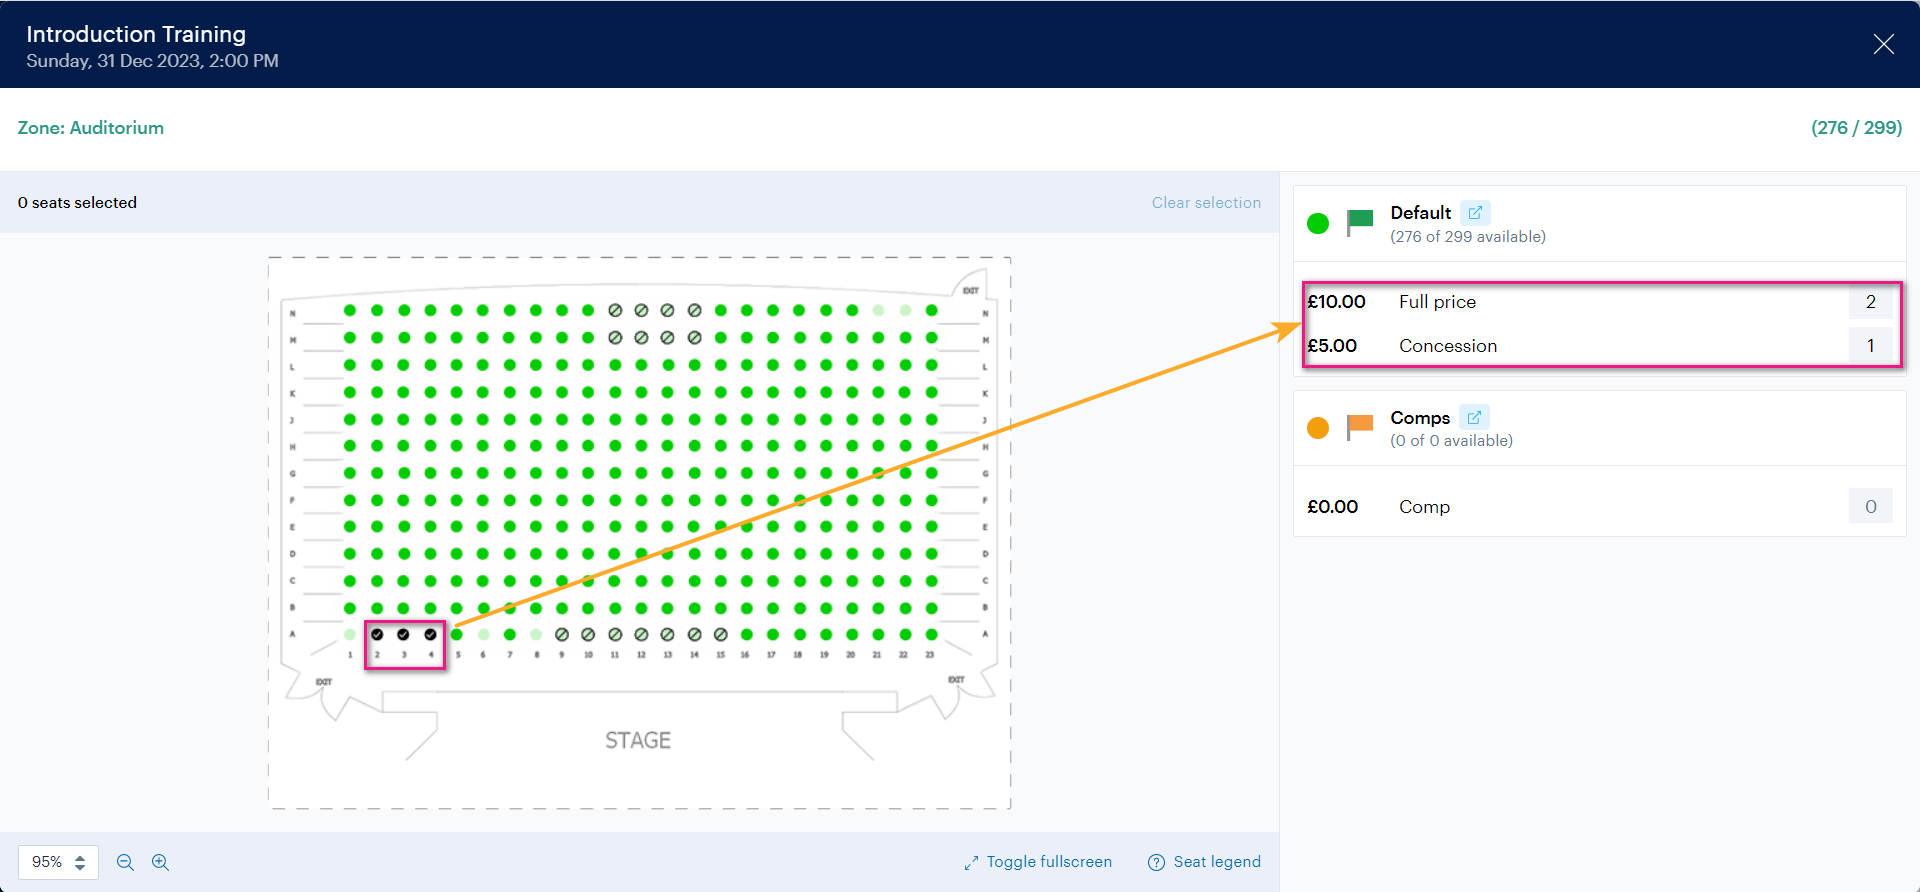Image resolution: width=1920 pixels, height=892 pixels.
Task: Open Default price list external link icon
Action: tap(1475, 213)
